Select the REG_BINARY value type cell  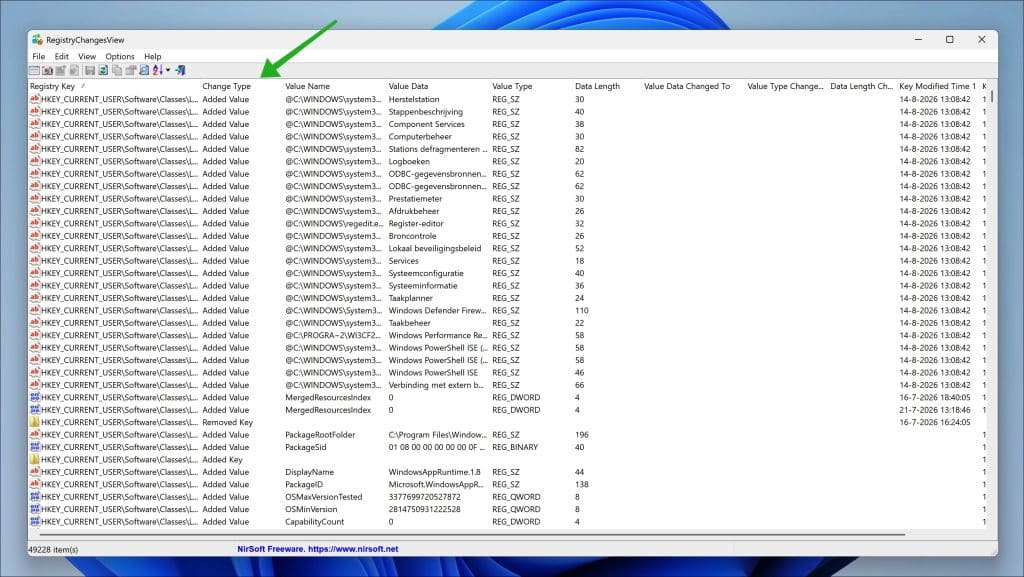[x=515, y=447]
